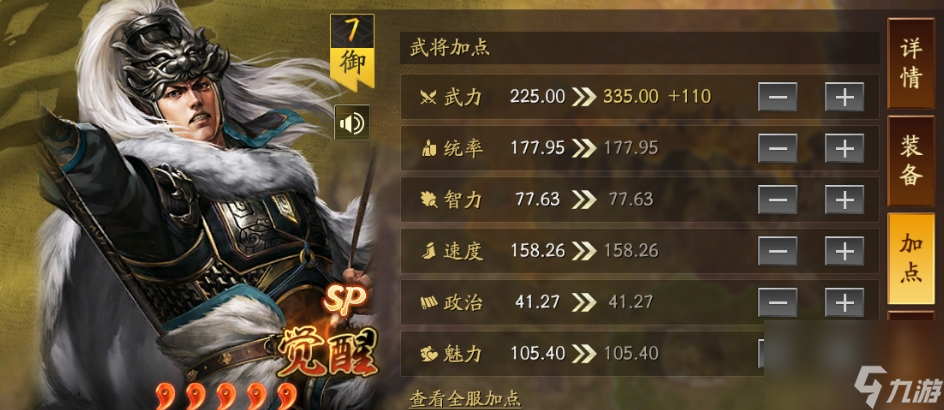Tap the crossed swords 武力 icon
This screenshot has height=410, width=944.
(x=428, y=96)
